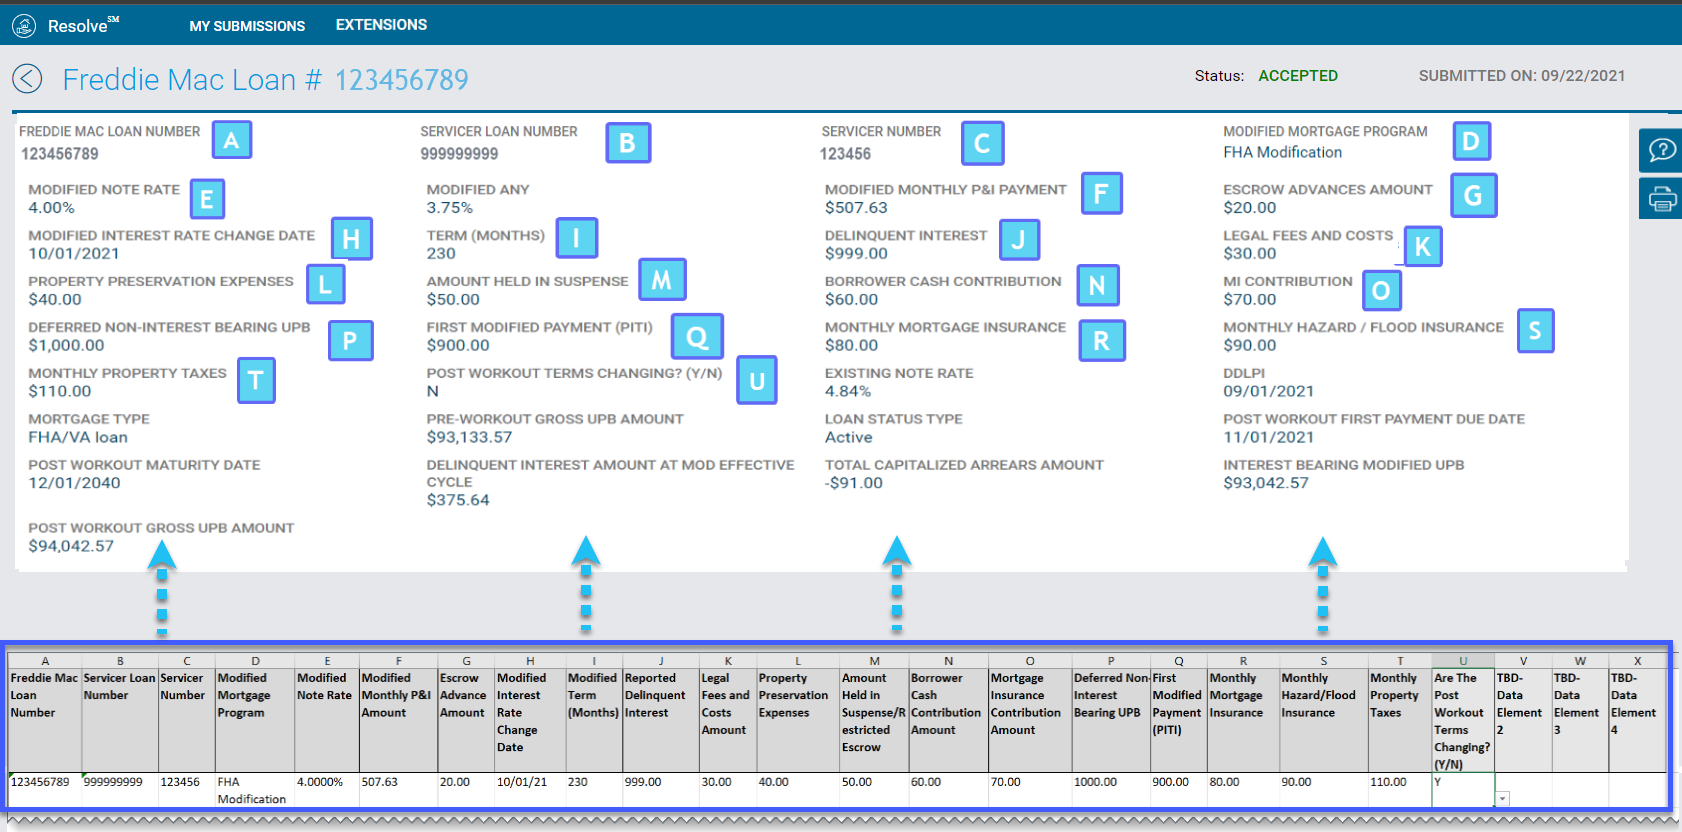
Task: Open the help question bubble icon
Action: pyautogui.click(x=1662, y=150)
